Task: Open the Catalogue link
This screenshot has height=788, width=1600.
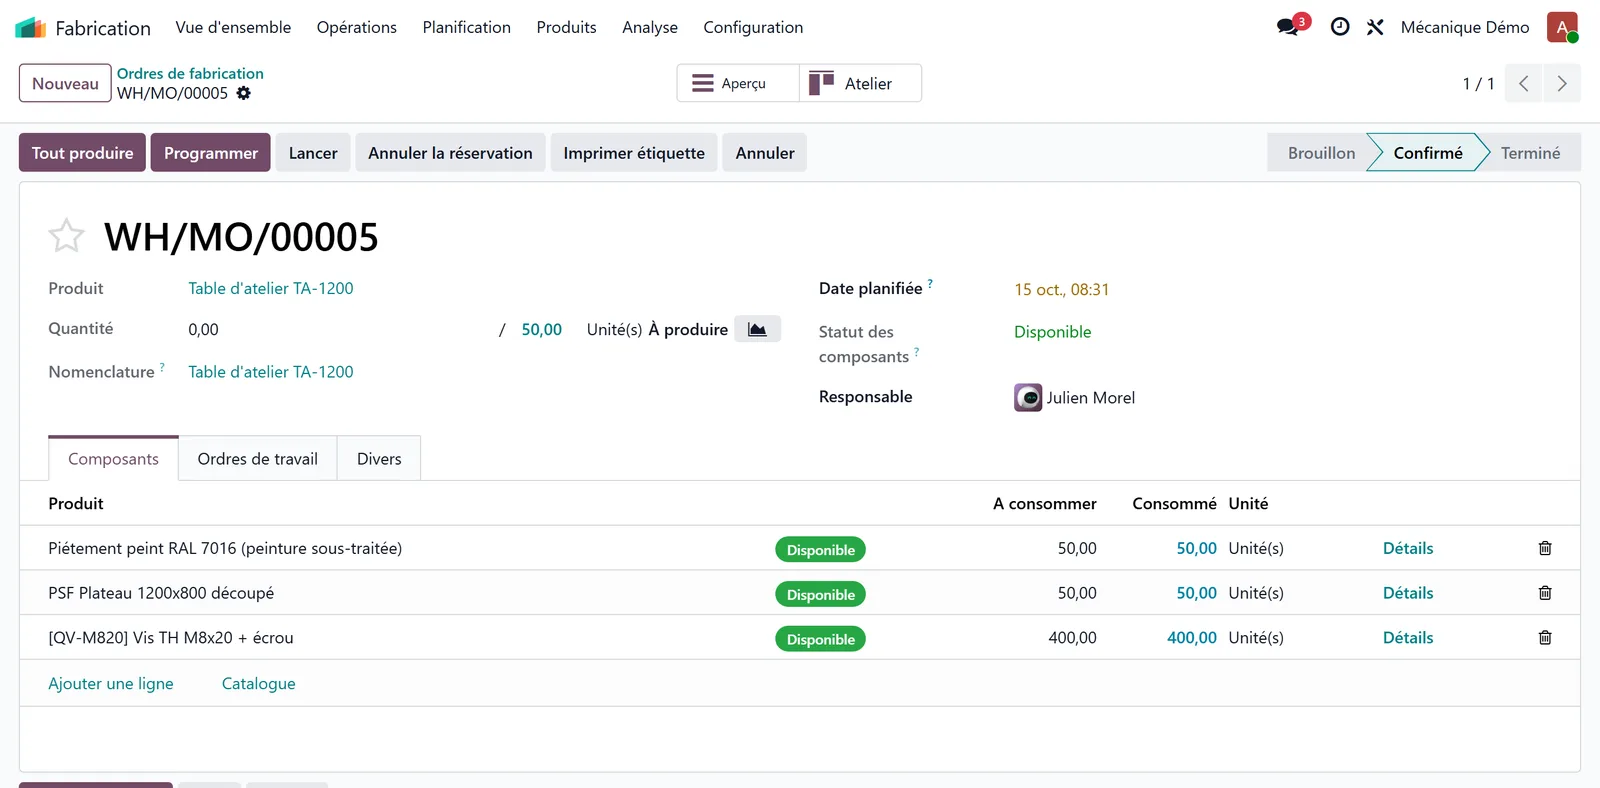Action: [x=258, y=683]
